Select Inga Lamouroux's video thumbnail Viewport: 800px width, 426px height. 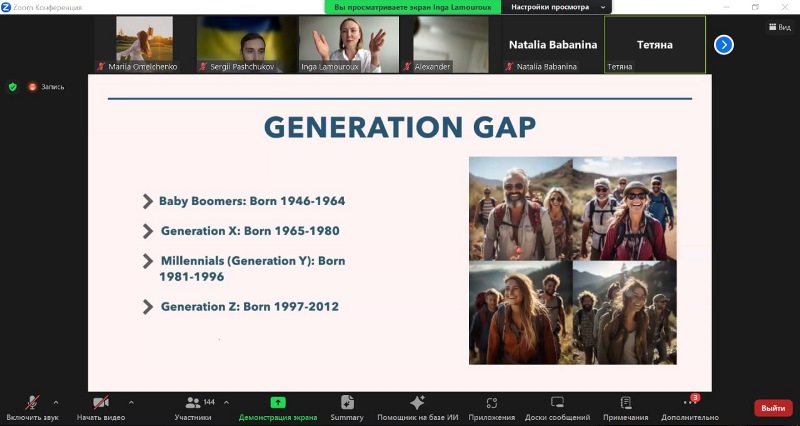tap(350, 45)
